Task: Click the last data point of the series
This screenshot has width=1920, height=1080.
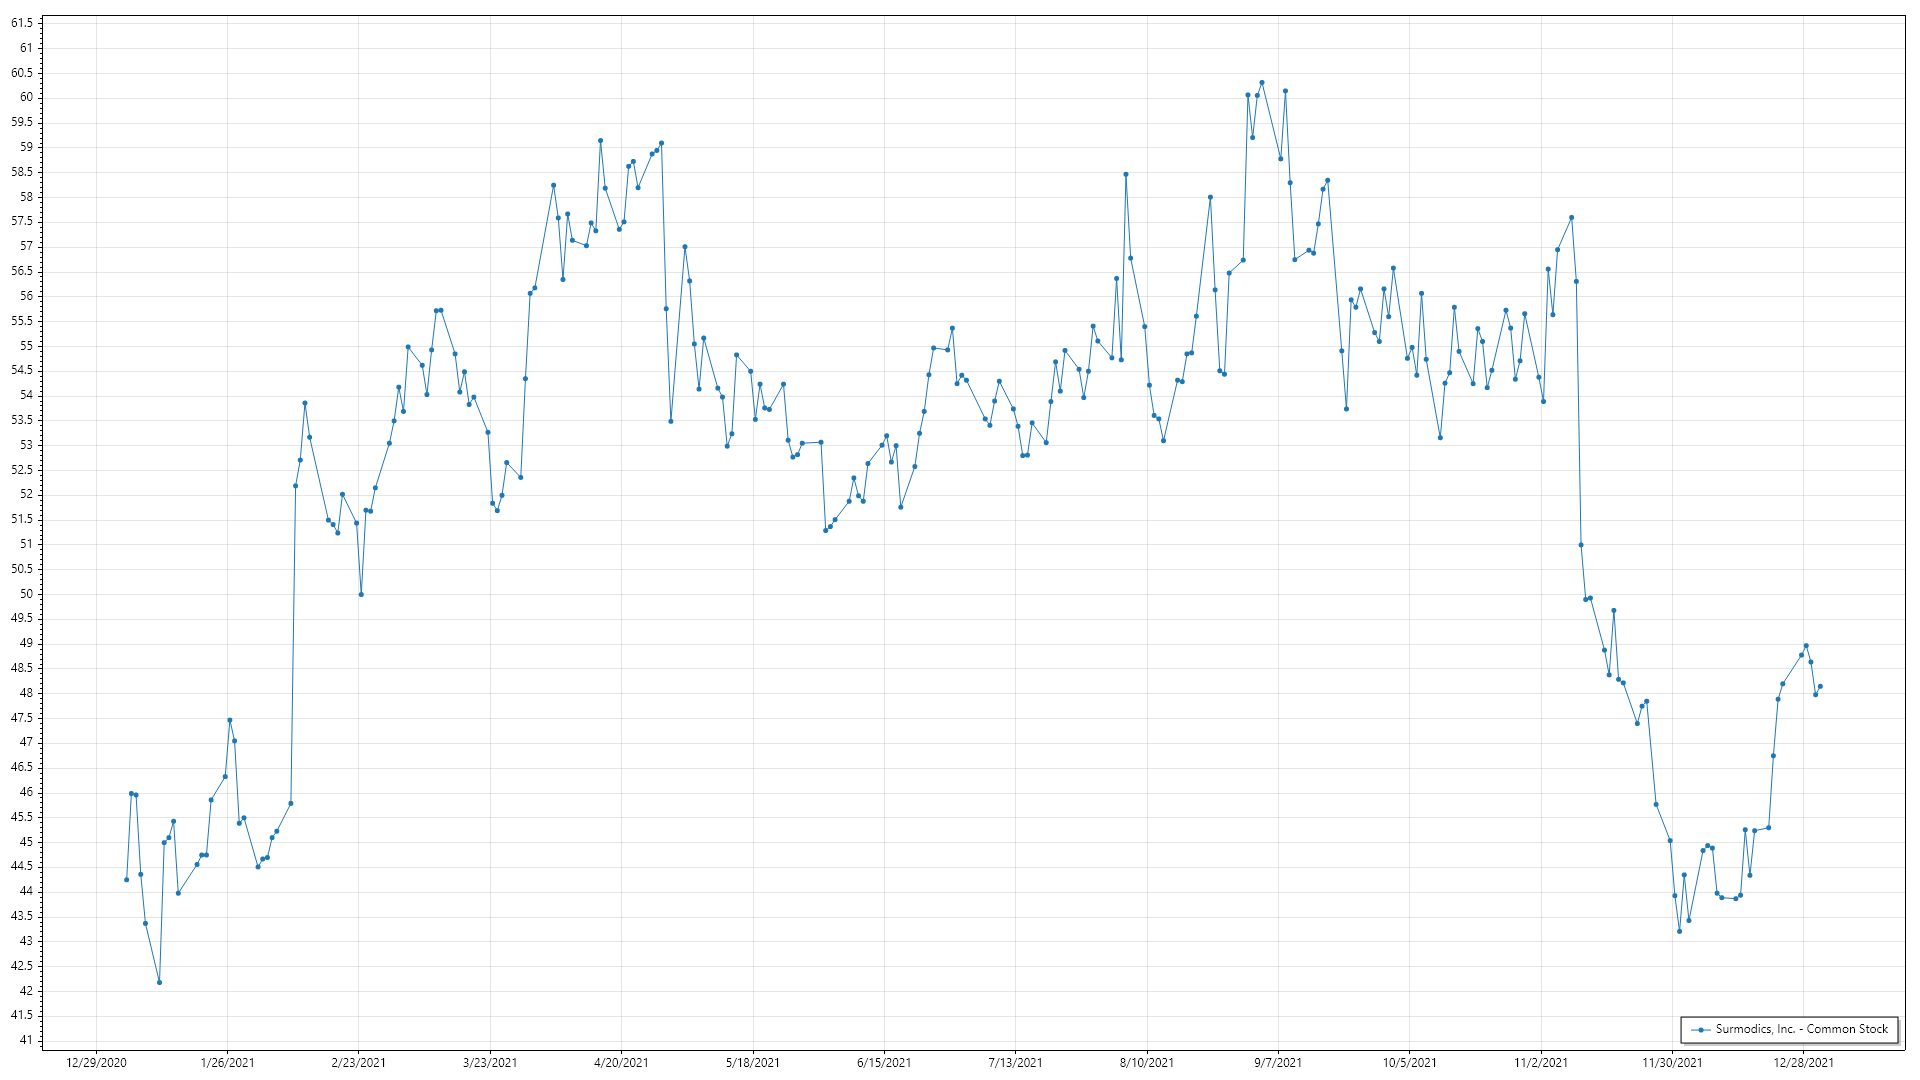Action: (1820, 687)
